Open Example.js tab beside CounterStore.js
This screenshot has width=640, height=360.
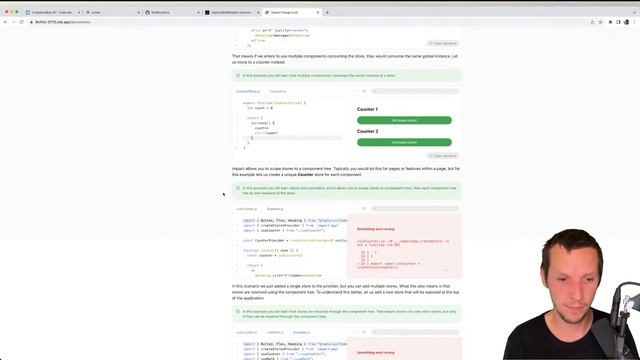(x=278, y=91)
